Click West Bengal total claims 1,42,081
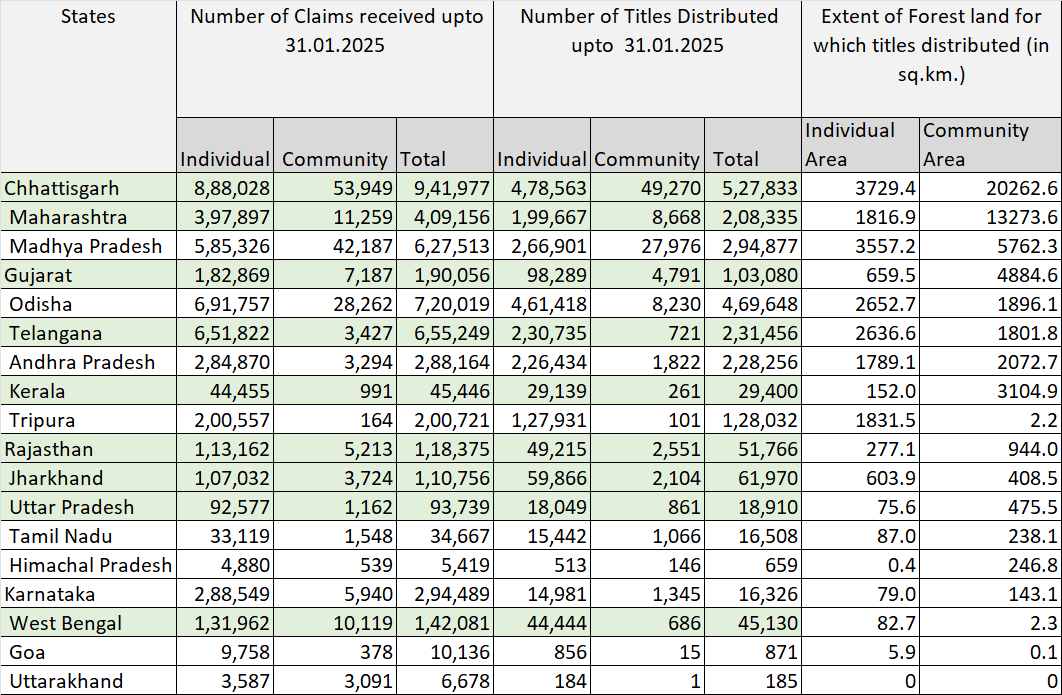Image resolution: width=1062 pixels, height=695 pixels. click(x=445, y=623)
